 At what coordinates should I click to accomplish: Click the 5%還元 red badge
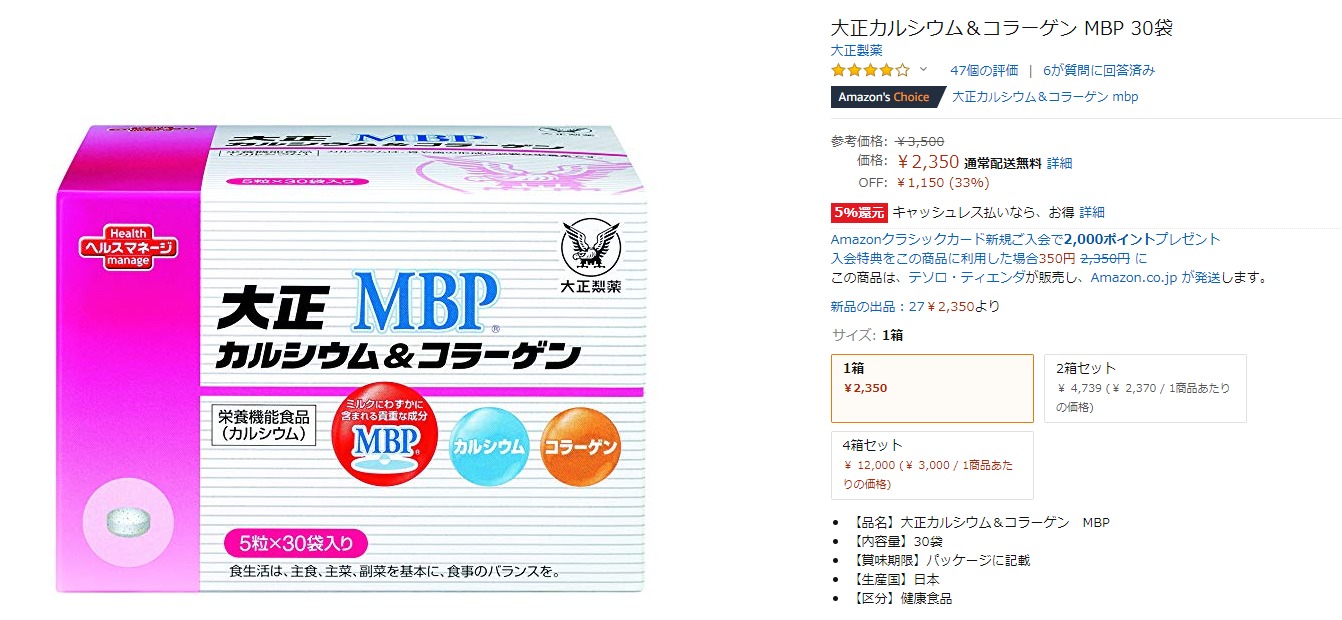click(x=859, y=212)
